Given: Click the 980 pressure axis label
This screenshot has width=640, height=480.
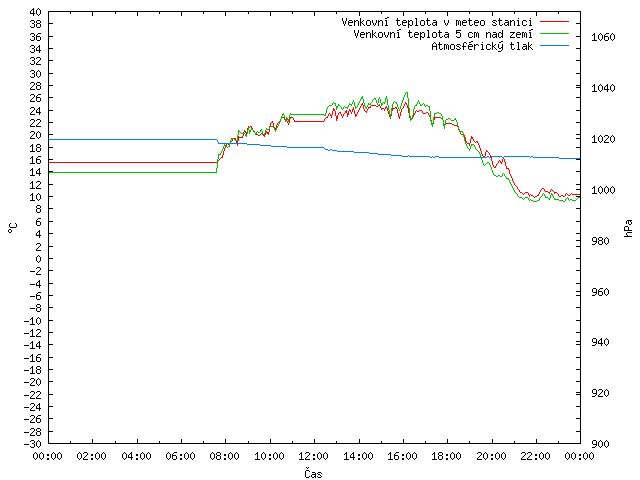Looking at the screenshot, I should click(600, 241).
